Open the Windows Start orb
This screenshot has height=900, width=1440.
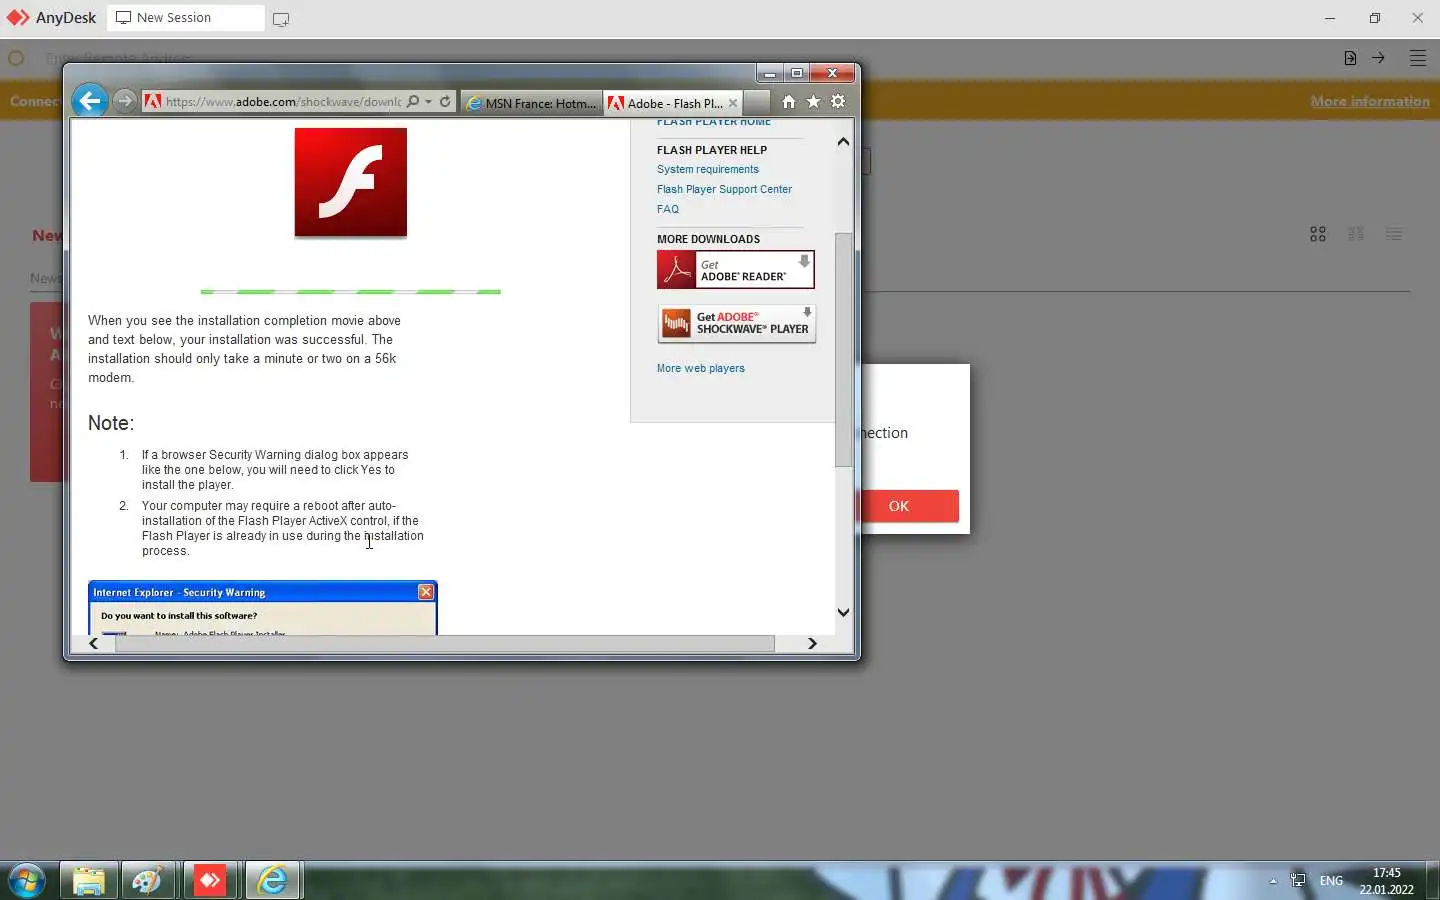pos(27,881)
